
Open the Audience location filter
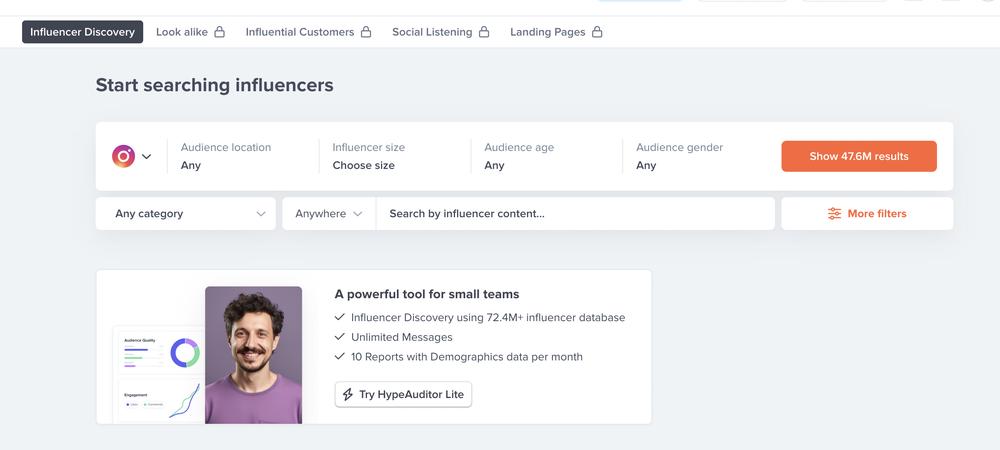click(242, 156)
